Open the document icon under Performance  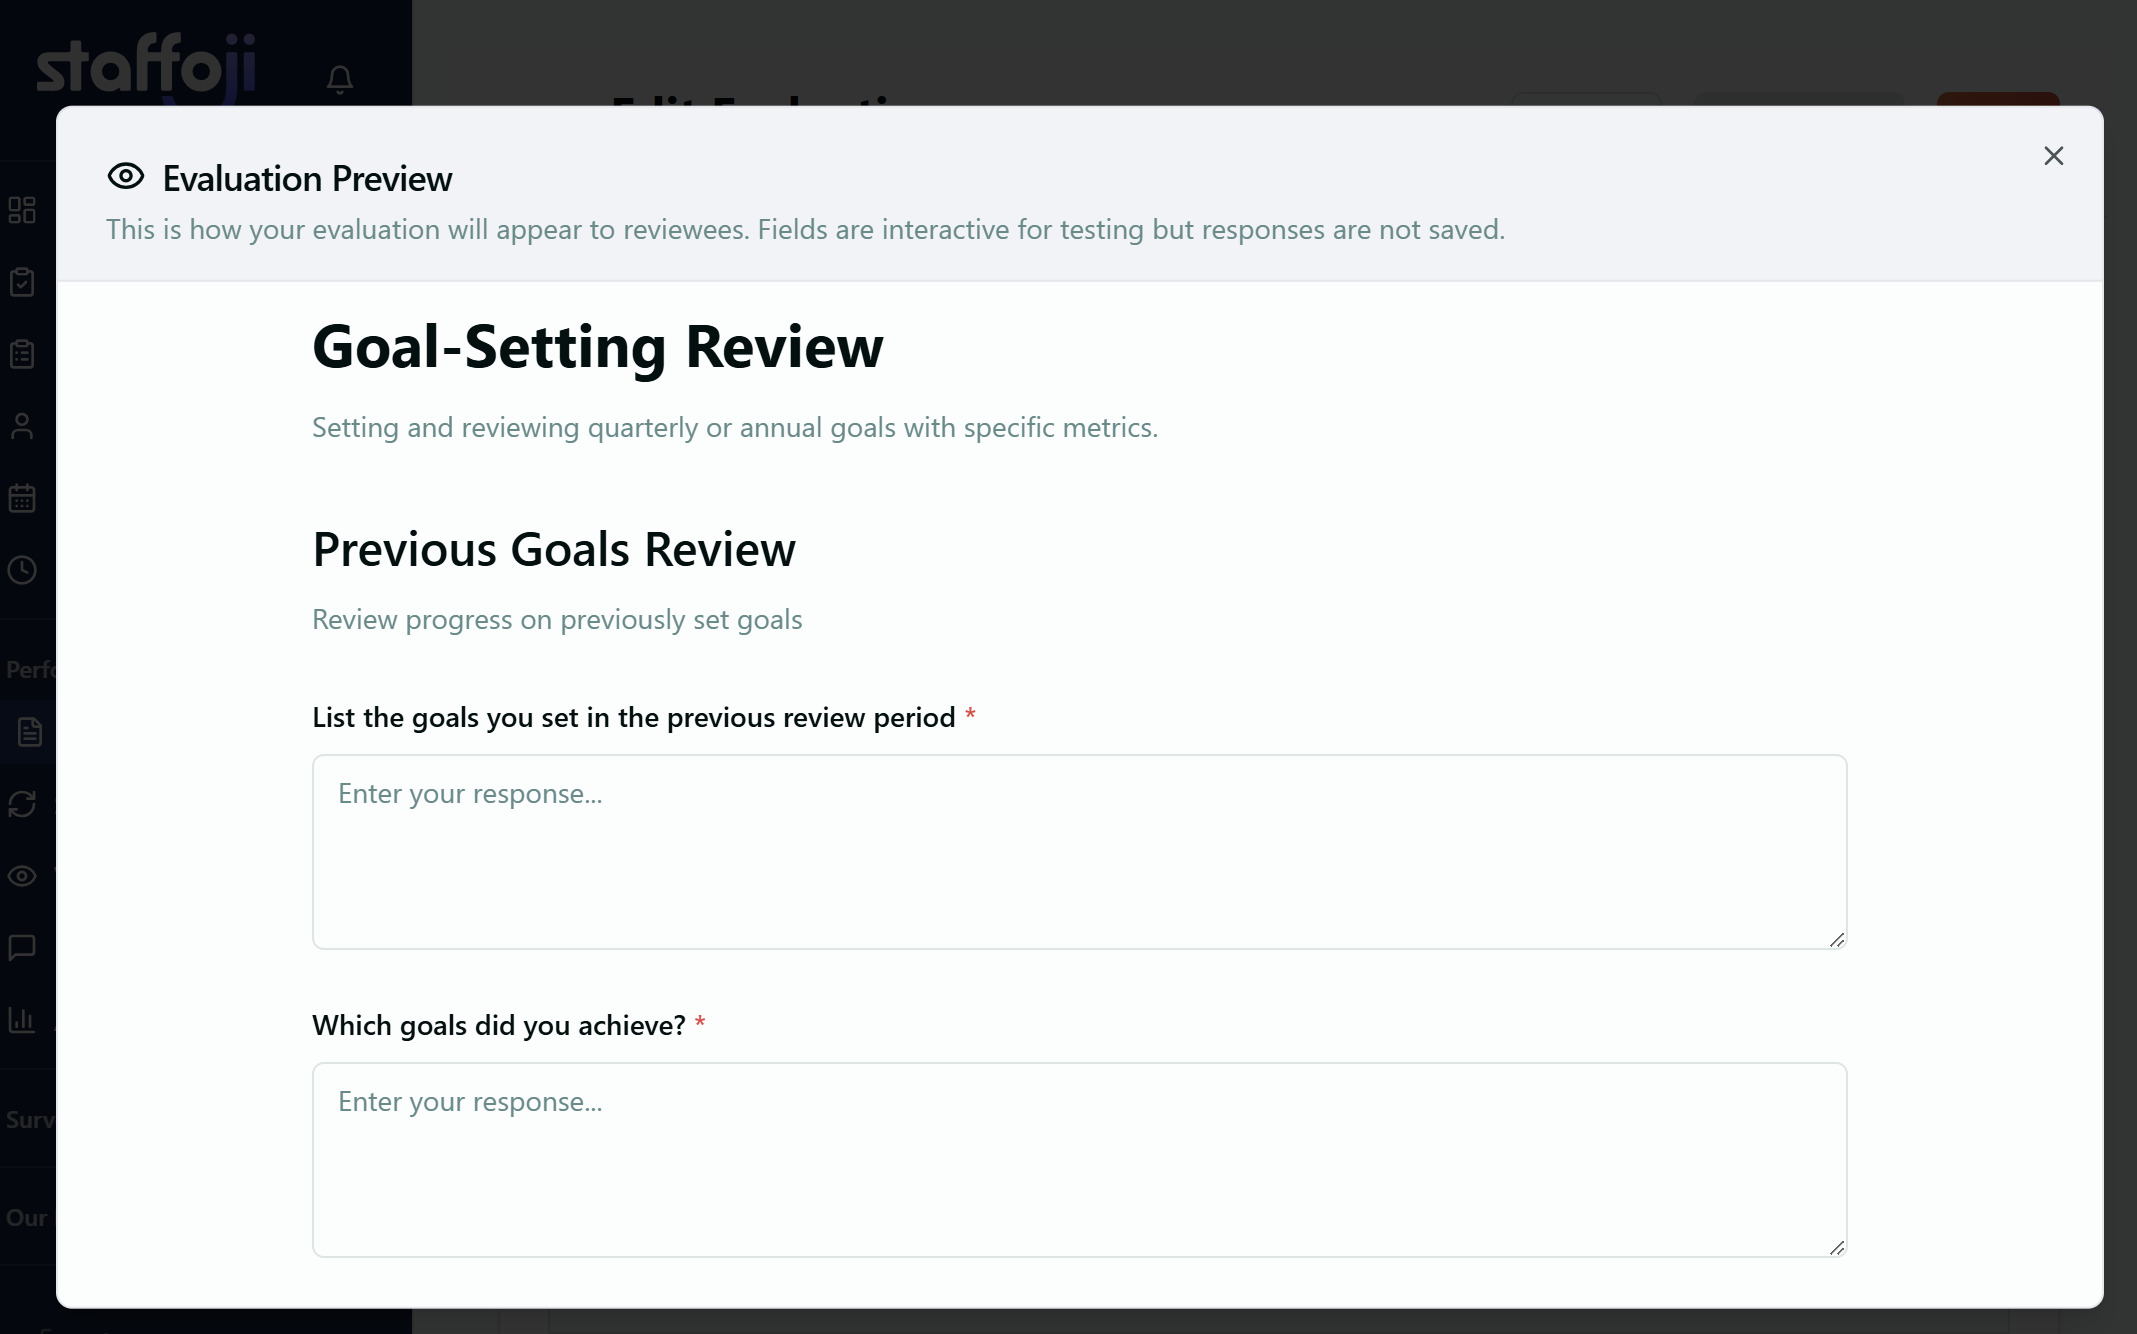[x=28, y=732]
